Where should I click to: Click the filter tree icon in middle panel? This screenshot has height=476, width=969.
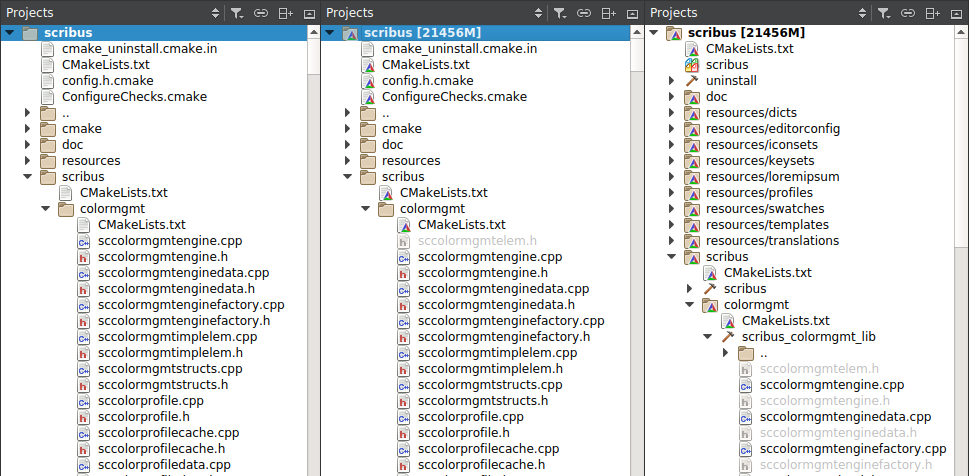coord(559,13)
